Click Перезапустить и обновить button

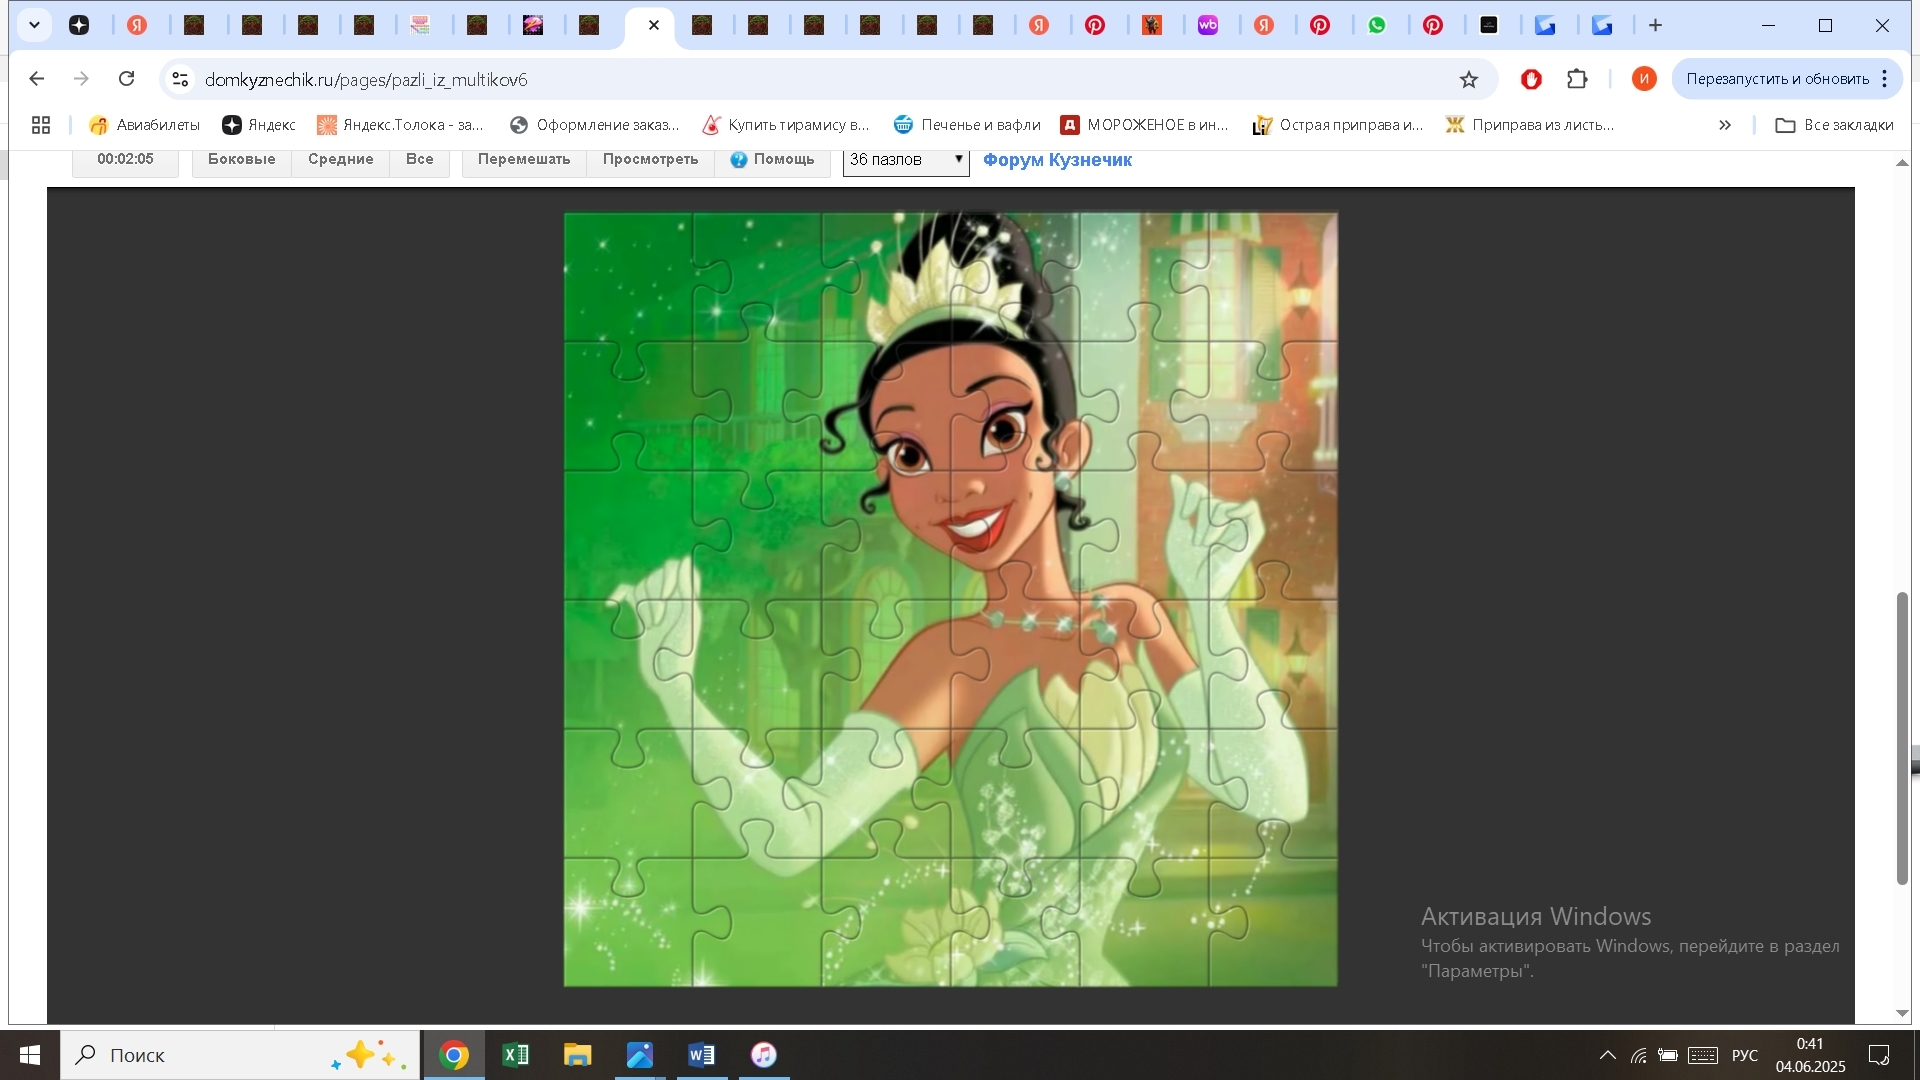1777,79
